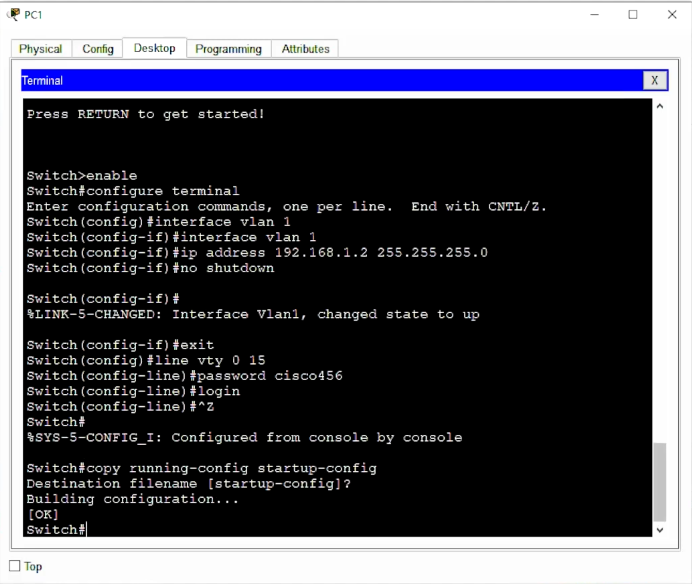
Task: Close the Terminal panel with X
Action: pyautogui.click(x=655, y=81)
